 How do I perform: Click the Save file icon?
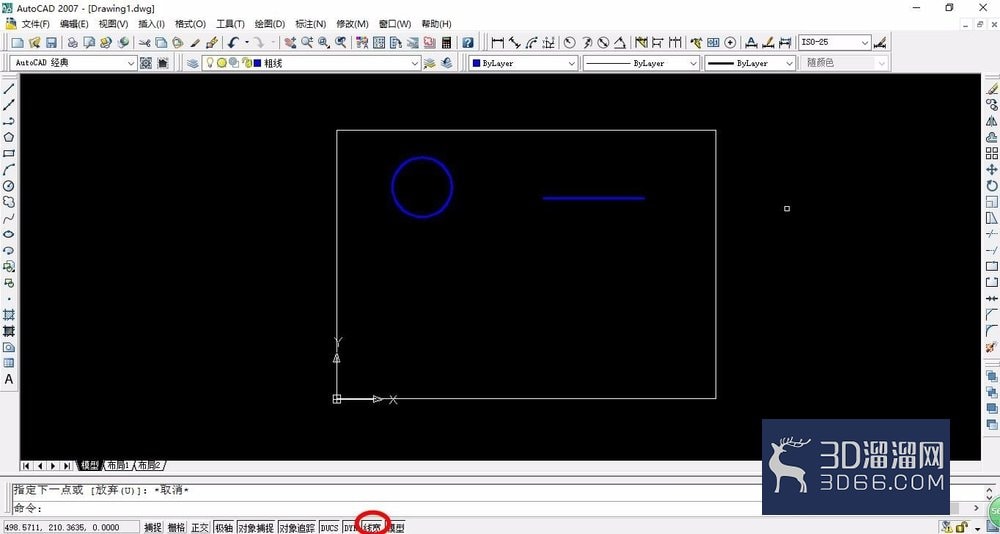click(x=51, y=43)
